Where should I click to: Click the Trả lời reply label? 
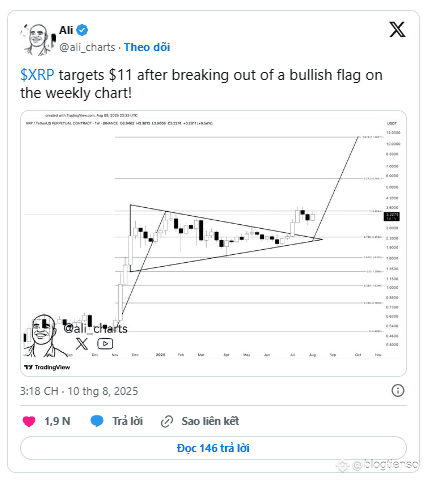(x=127, y=421)
